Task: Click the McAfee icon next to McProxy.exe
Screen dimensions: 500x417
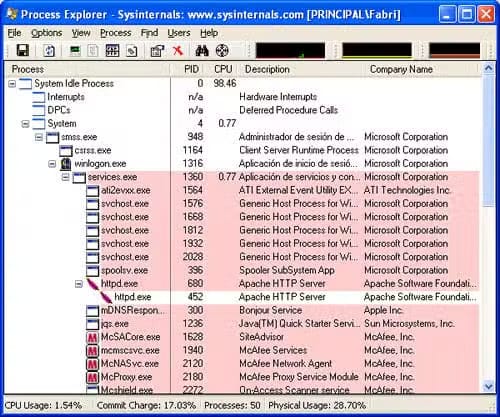Action: click(x=92, y=377)
